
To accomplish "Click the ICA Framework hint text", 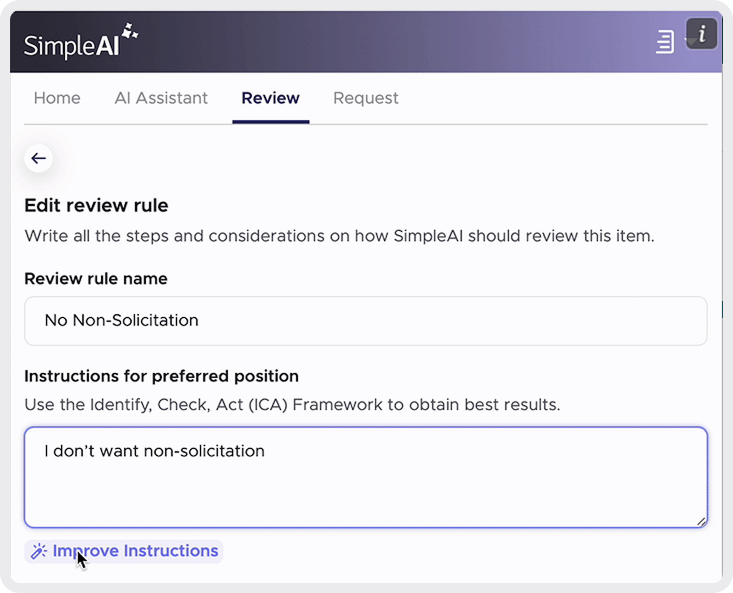I will pos(292,405).
